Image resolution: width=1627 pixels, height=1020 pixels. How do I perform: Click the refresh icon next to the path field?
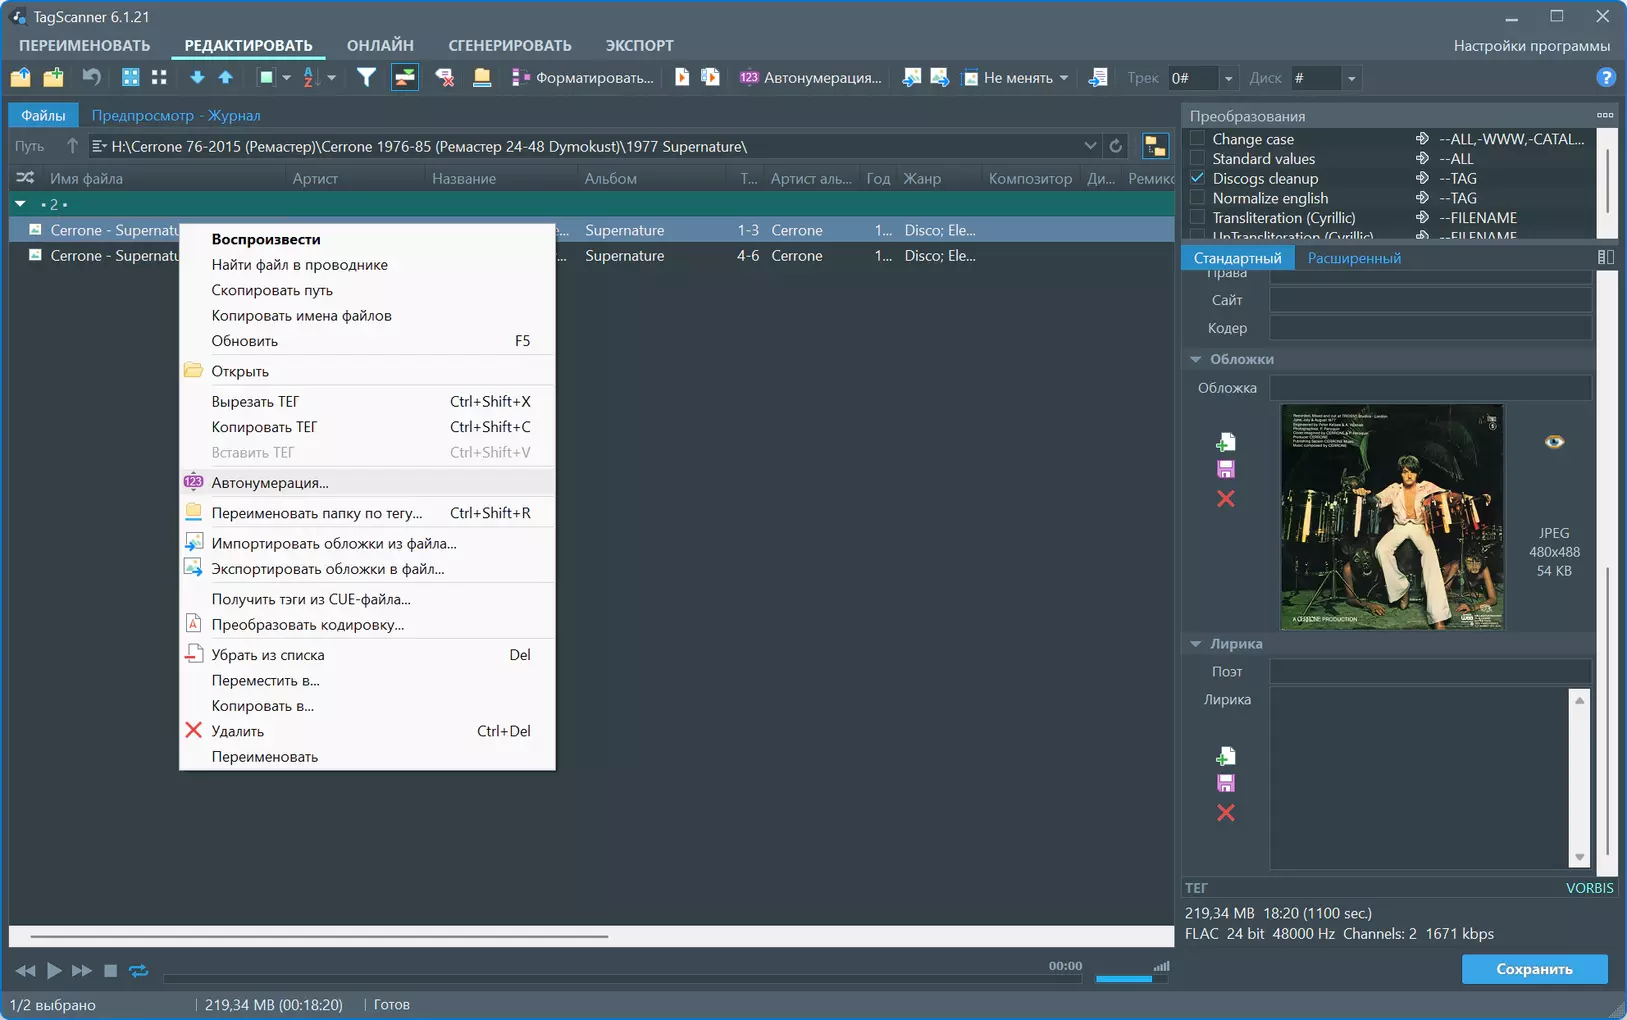tap(1116, 146)
